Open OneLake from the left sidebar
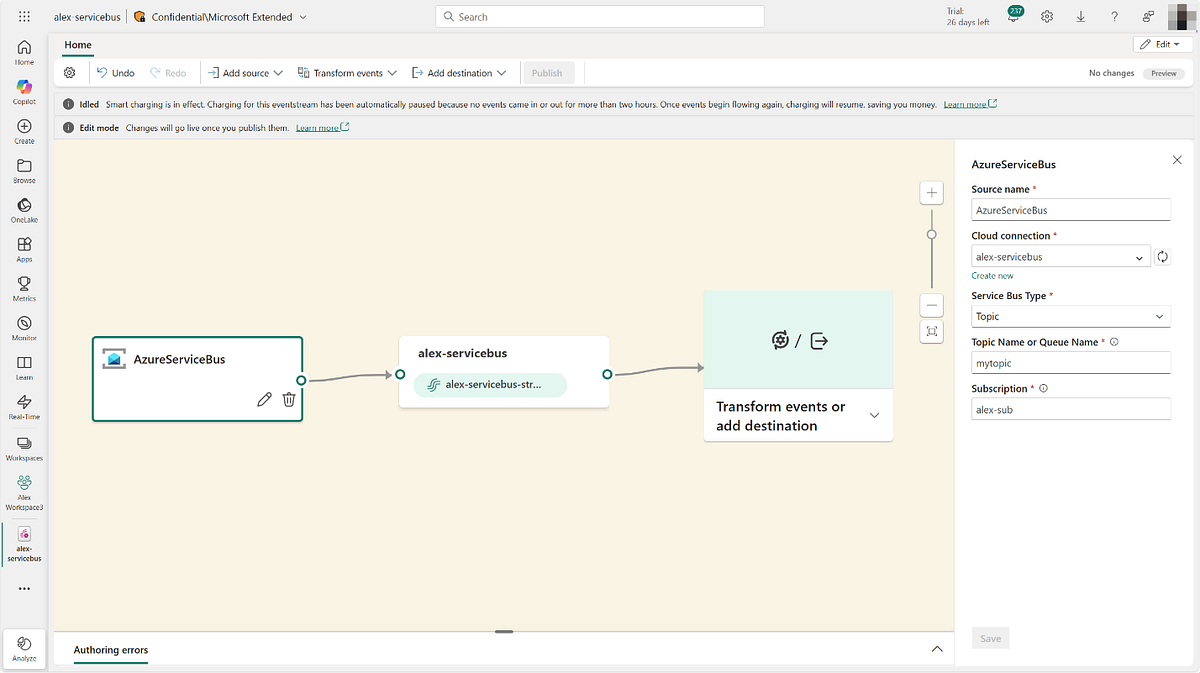This screenshot has width=1200, height=673. pyautogui.click(x=24, y=211)
